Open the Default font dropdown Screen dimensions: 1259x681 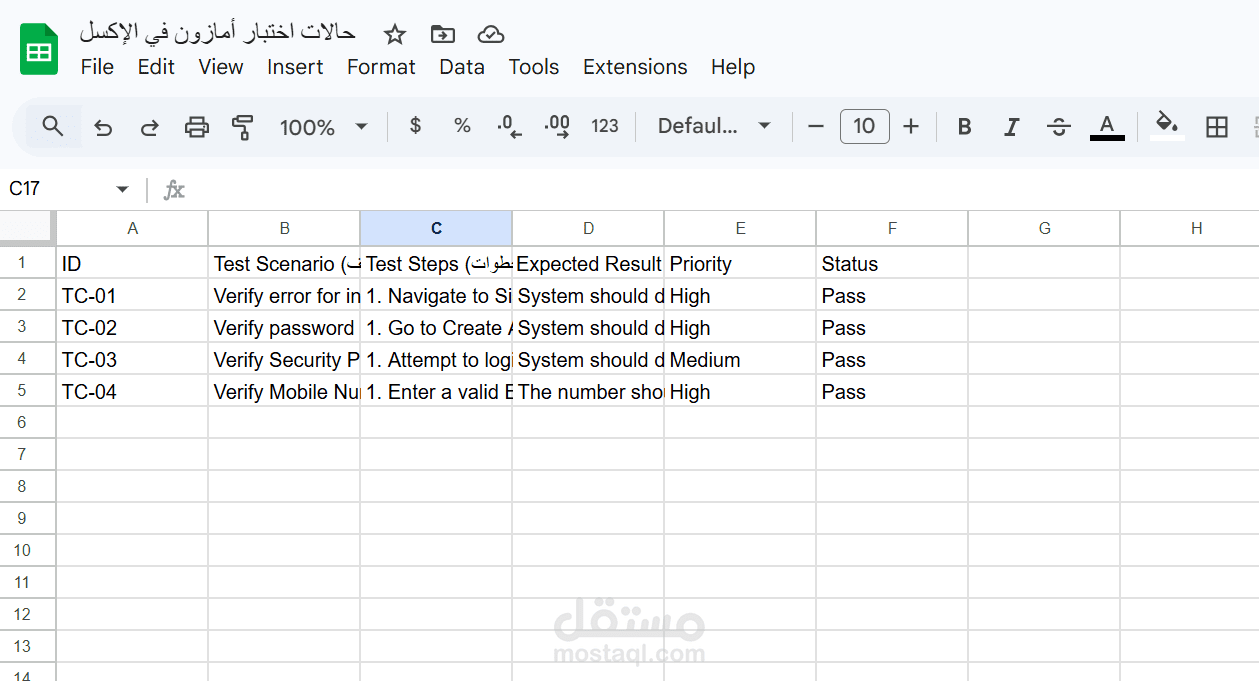(x=714, y=126)
